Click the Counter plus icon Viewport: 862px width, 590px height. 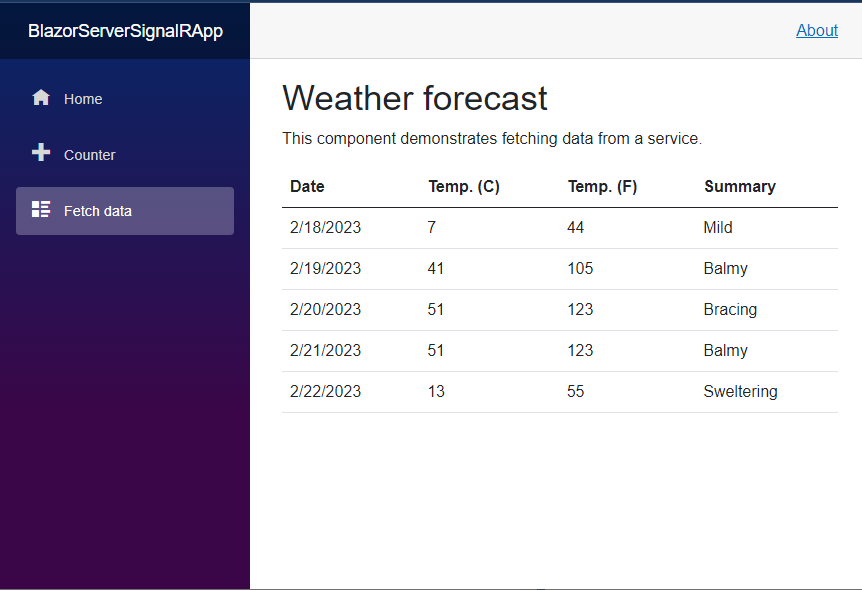[x=41, y=153]
